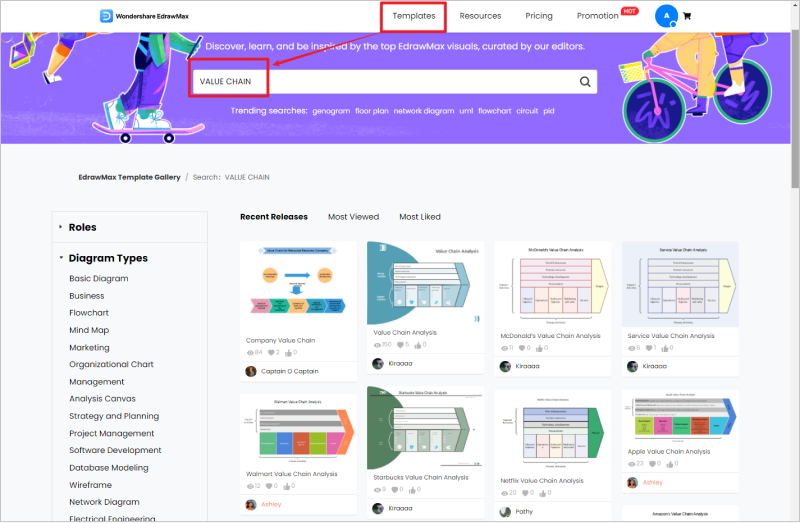Screen dimensions: 800x523
Task: Select Flowchart diagram type
Action: click(89, 313)
